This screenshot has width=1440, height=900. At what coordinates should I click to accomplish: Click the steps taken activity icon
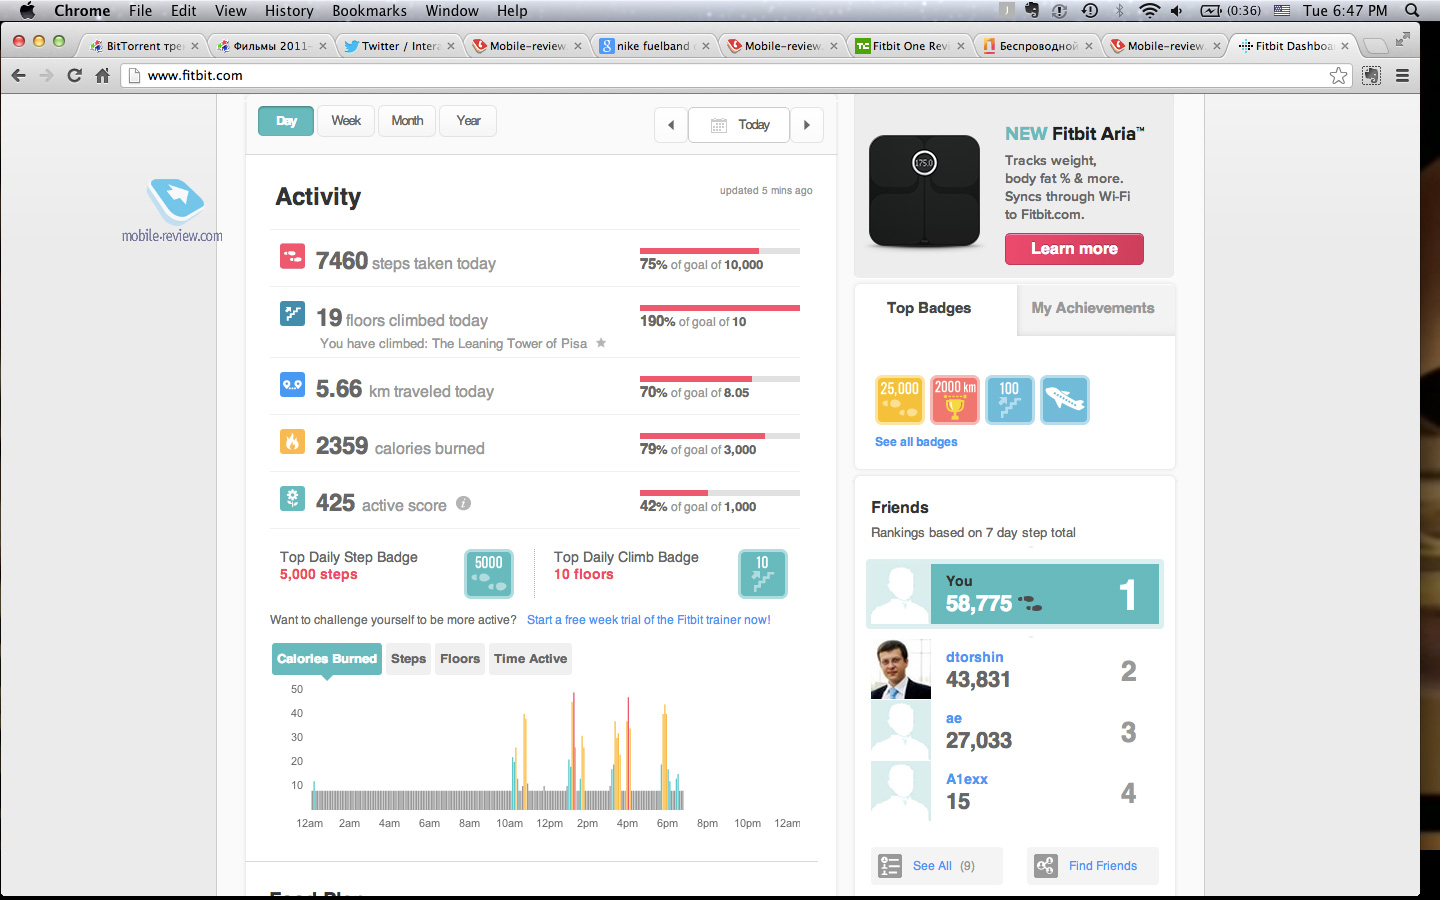coord(292,257)
